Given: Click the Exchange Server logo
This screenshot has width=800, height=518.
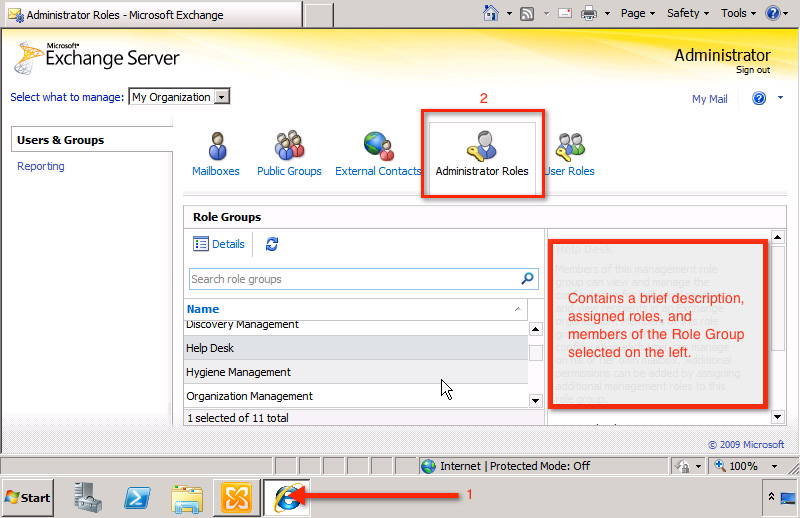Looking at the screenshot, I should click(x=96, y=57).
